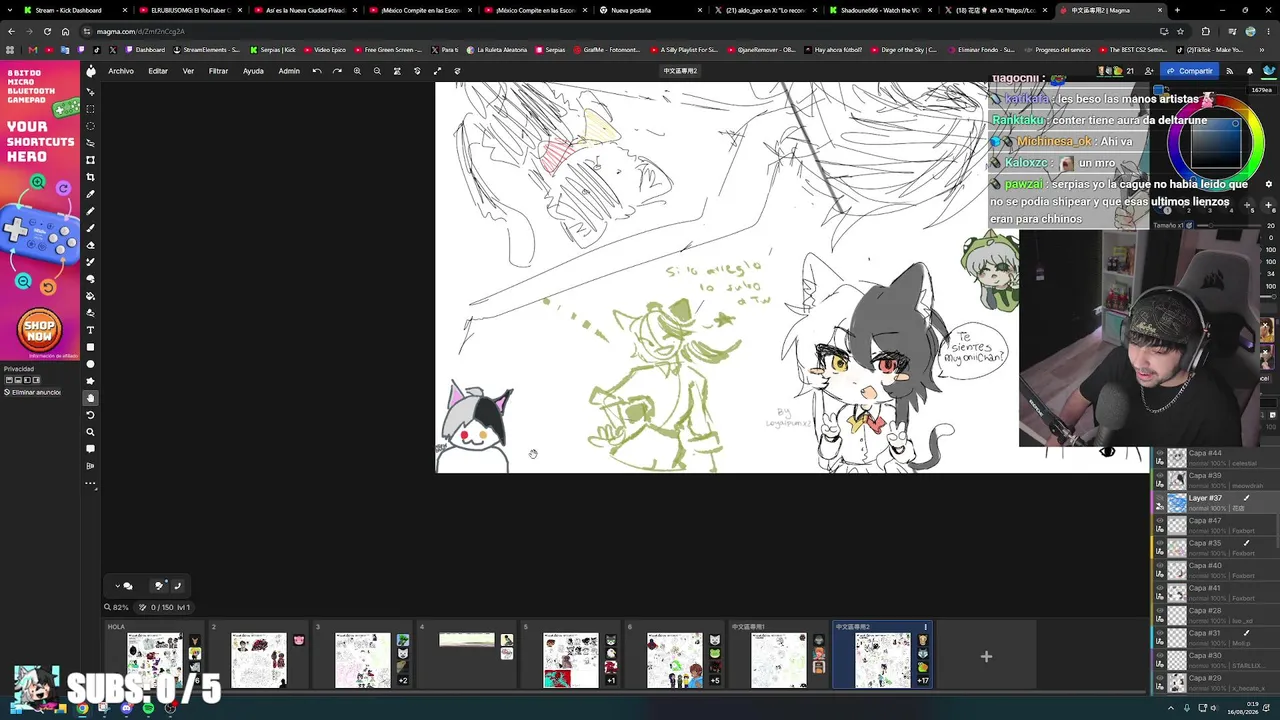The height and width of the screenshot is (720, 1280).
Task: Open the Filtrar menu
Action: point(218,71)
